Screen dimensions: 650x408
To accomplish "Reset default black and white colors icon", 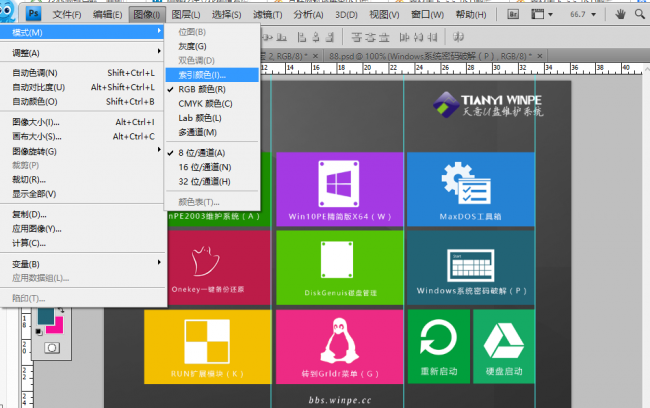I will pyautogui.click(x=39, y=331).
